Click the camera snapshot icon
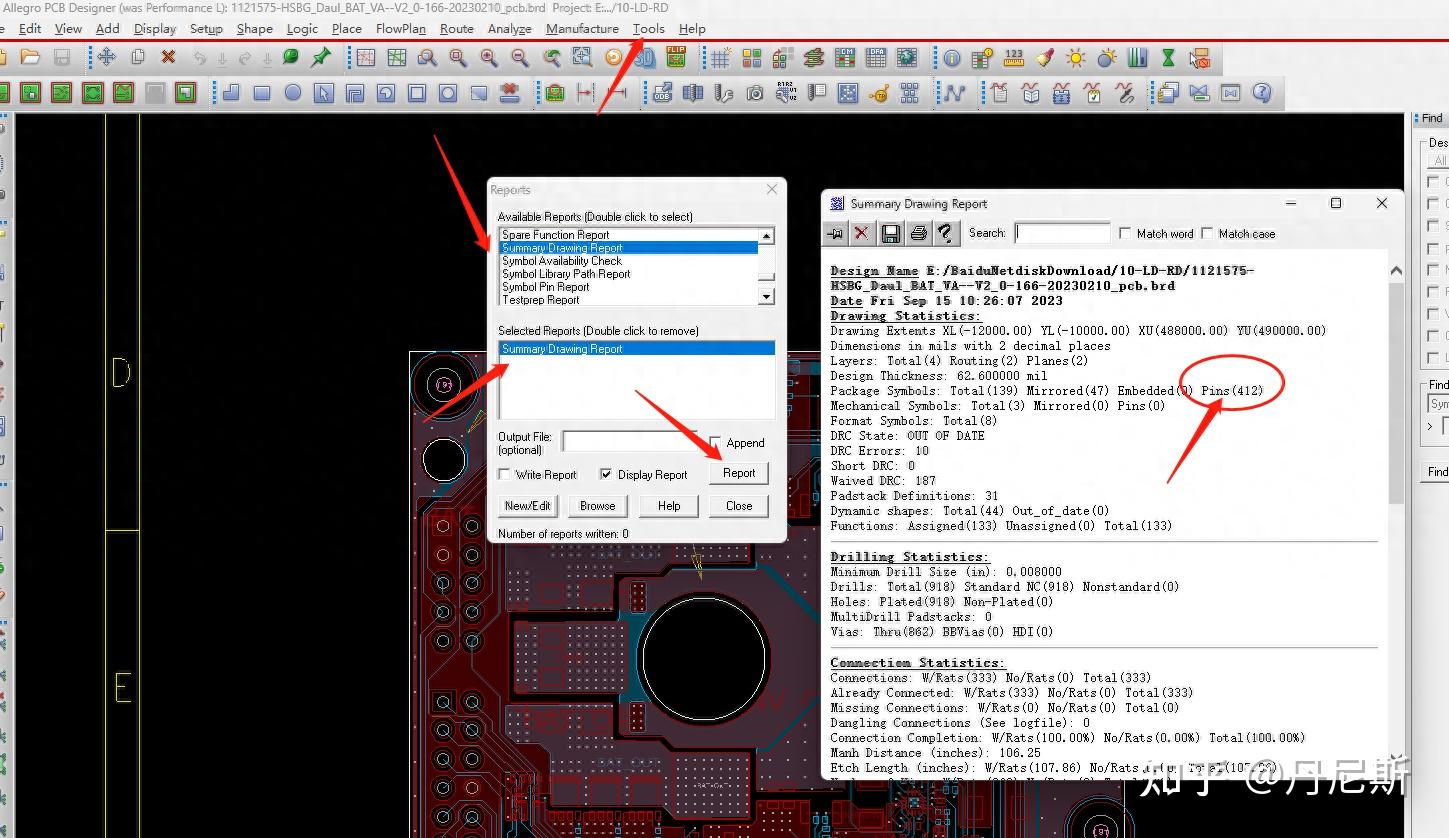This screenshot has height=838, width=1449. 755,93
